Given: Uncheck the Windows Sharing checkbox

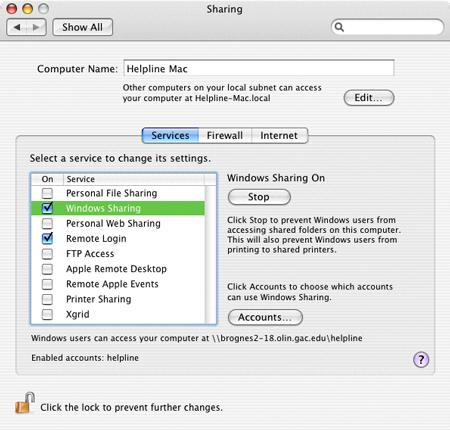Looking at the screenshot, I should point(47,208).
